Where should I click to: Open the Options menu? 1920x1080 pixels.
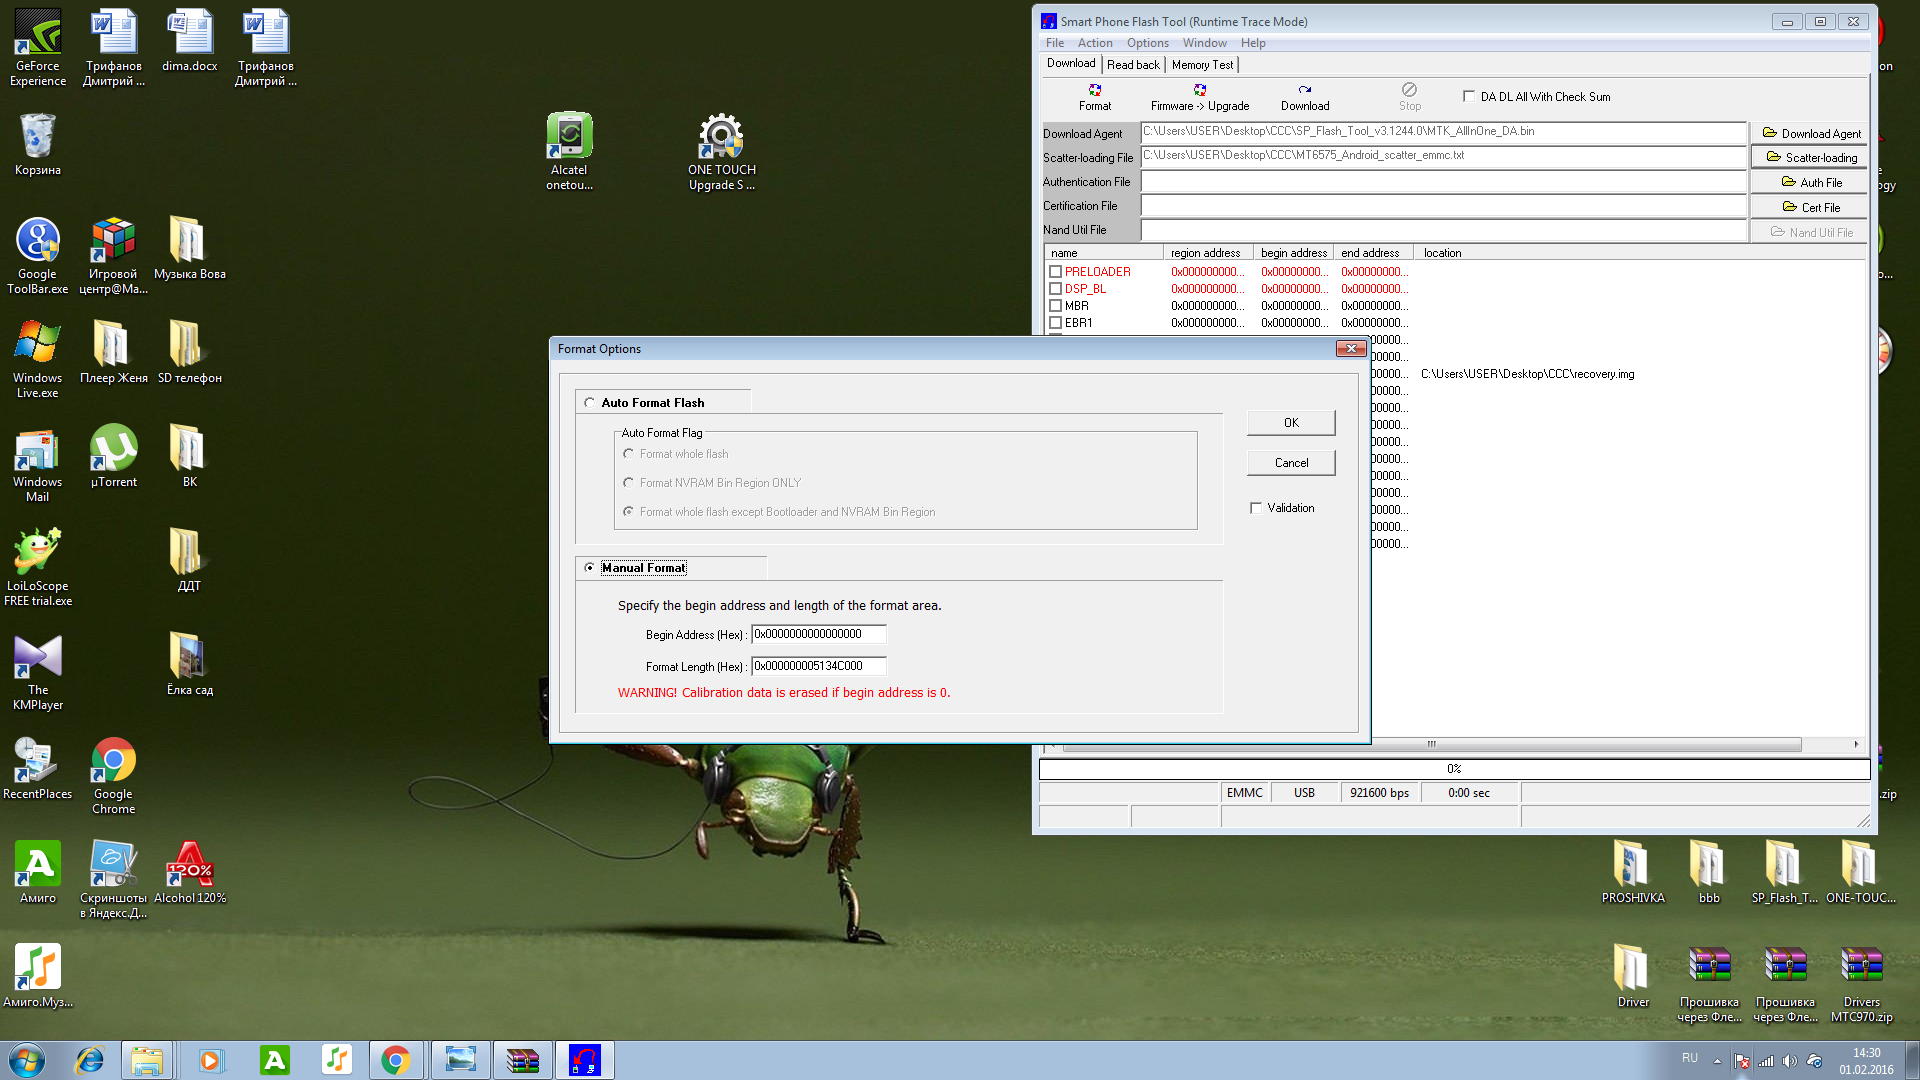tap(1147, 43)
